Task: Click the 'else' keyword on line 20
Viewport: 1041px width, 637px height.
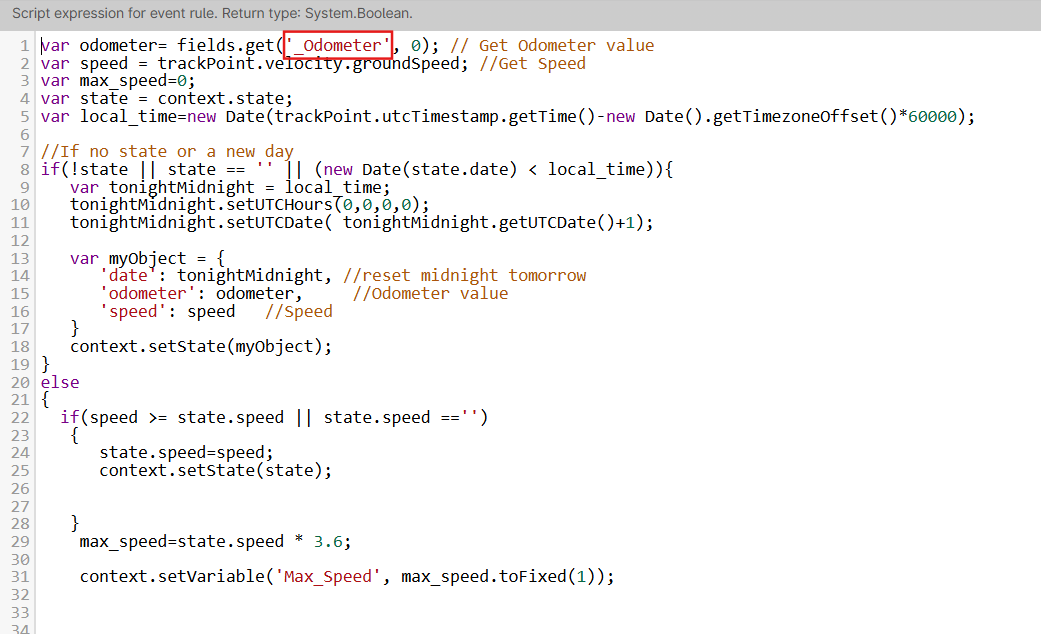Action: coord(60,382)
